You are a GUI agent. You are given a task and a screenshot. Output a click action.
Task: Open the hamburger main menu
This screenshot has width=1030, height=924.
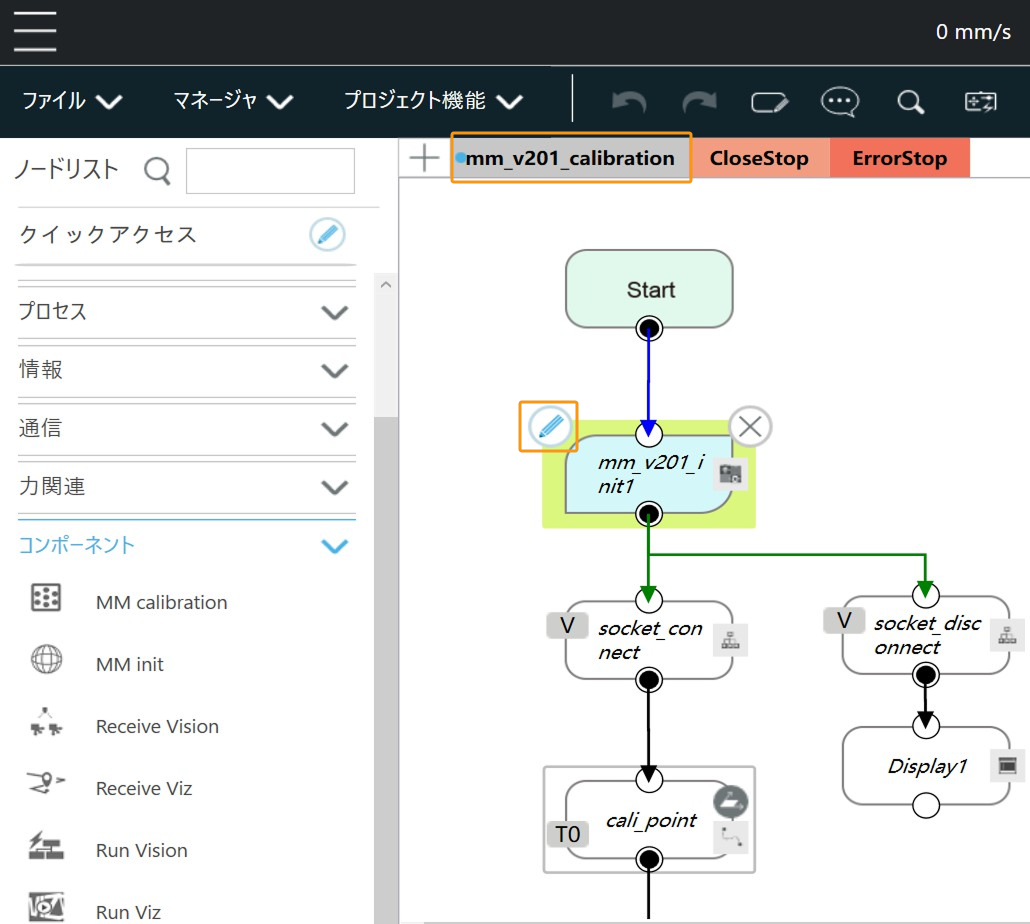pos(35,31)
